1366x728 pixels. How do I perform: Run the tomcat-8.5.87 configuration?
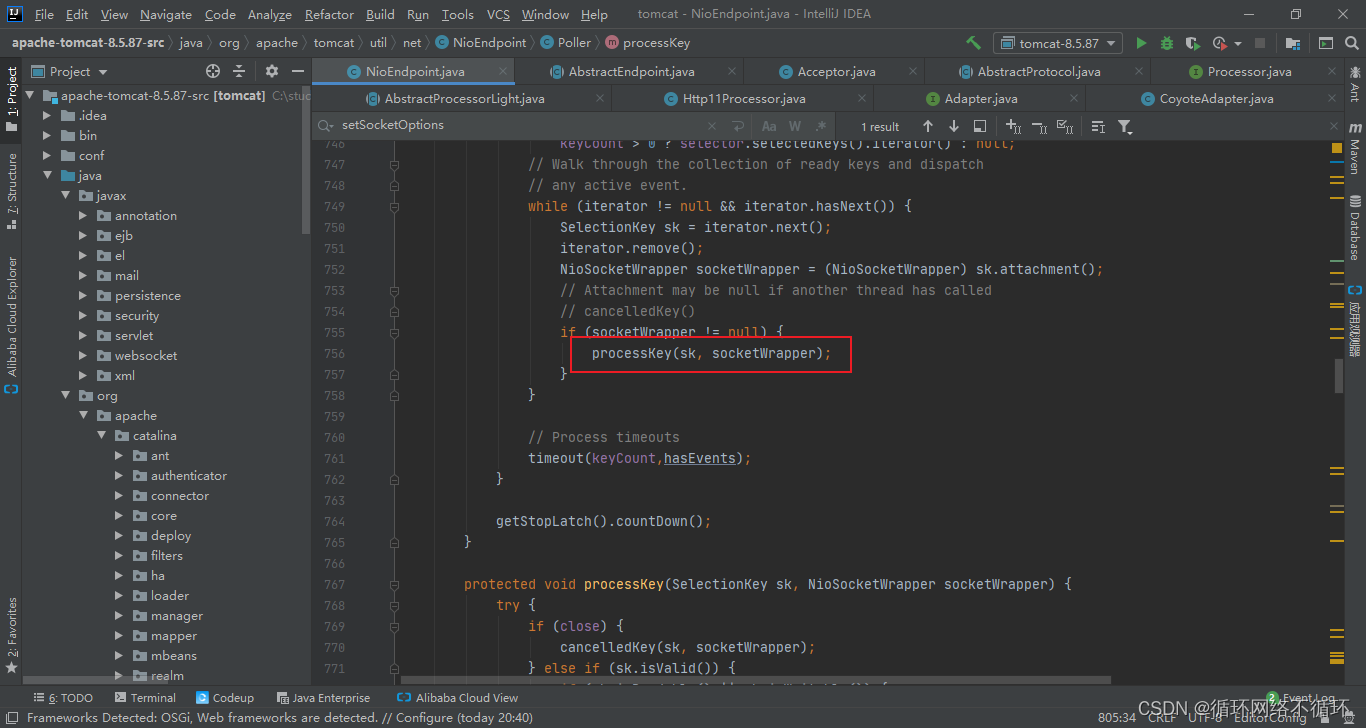(1141, 44)
